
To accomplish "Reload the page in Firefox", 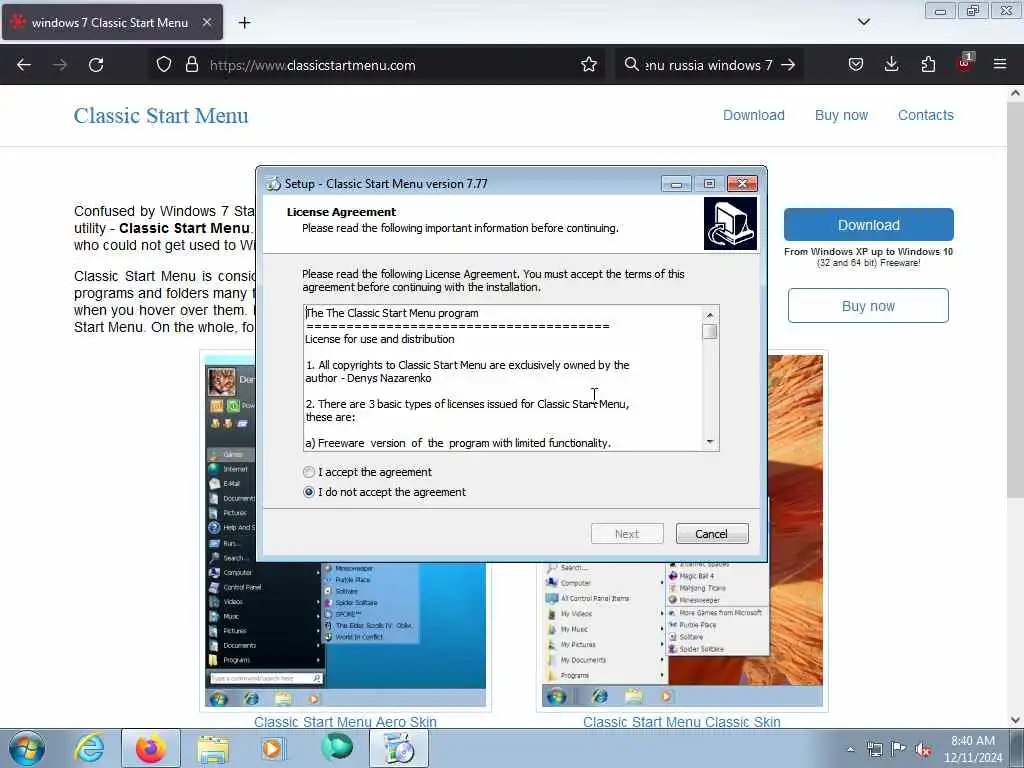I will coord(96,65).
